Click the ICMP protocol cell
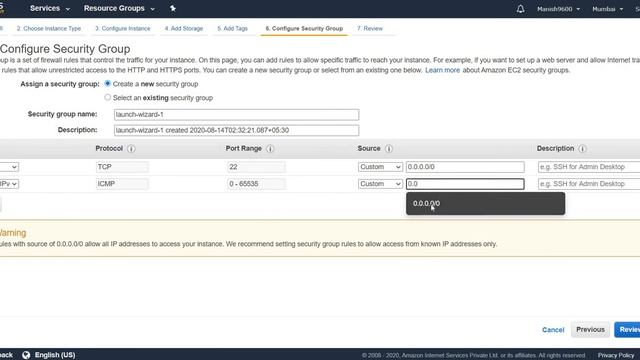Viewport: 640px width, 360px height. (x=122, y=184)
